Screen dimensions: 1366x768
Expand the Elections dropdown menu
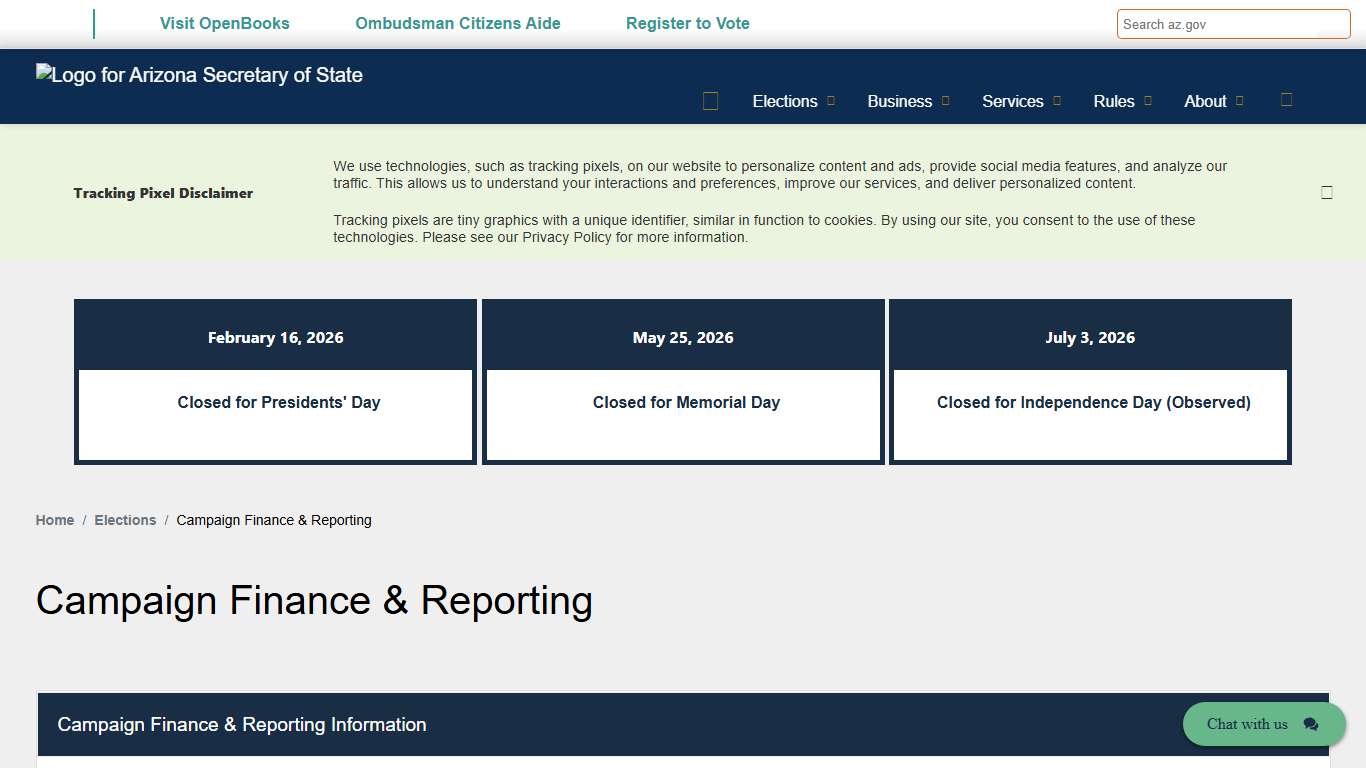tap(785, 101)
